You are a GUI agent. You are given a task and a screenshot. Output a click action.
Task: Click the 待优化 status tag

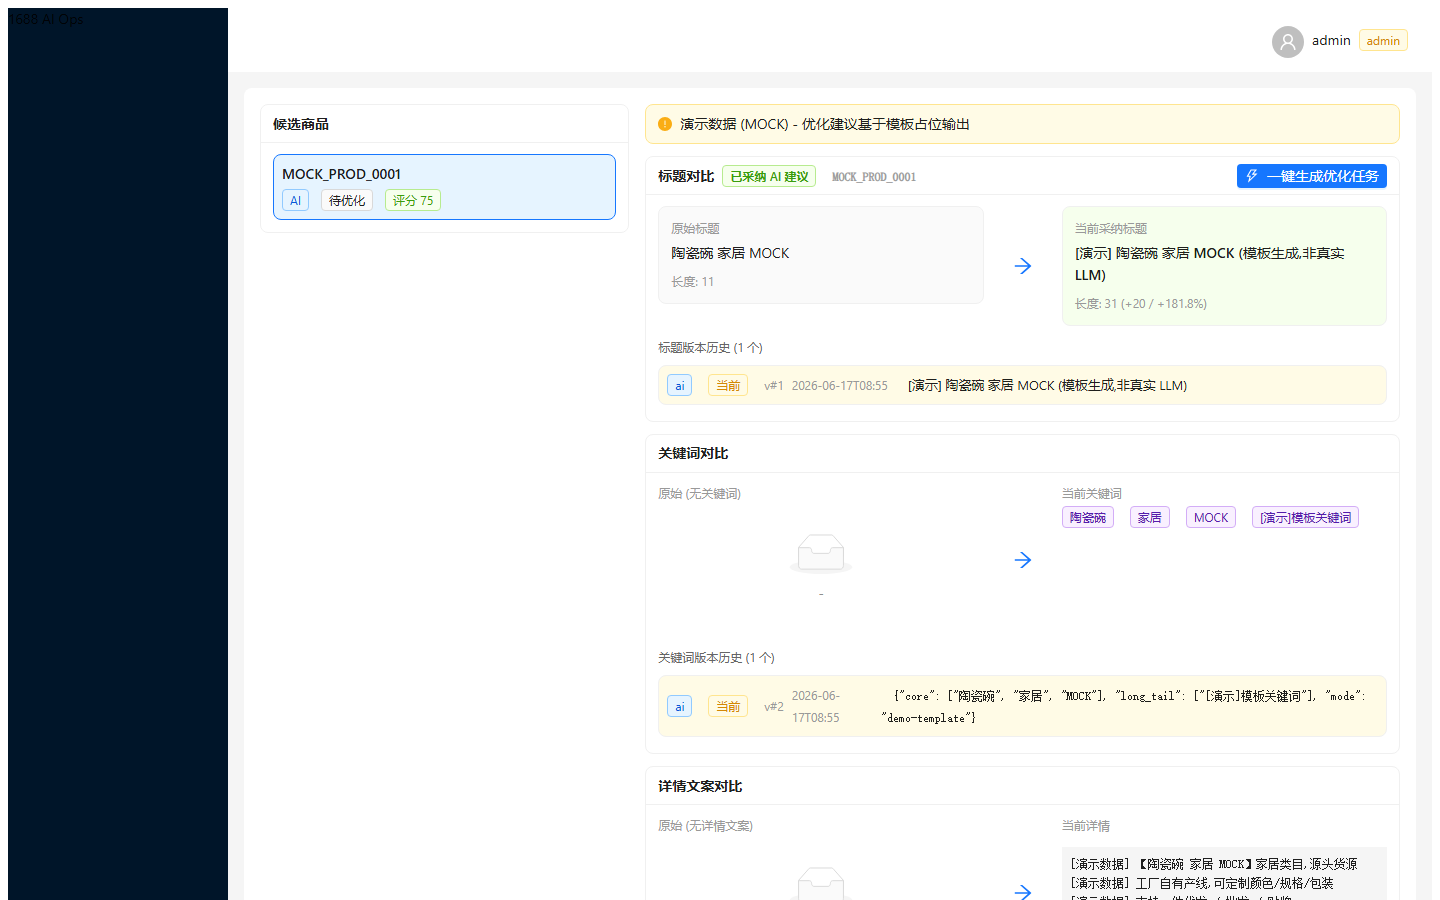click(347, 200)
